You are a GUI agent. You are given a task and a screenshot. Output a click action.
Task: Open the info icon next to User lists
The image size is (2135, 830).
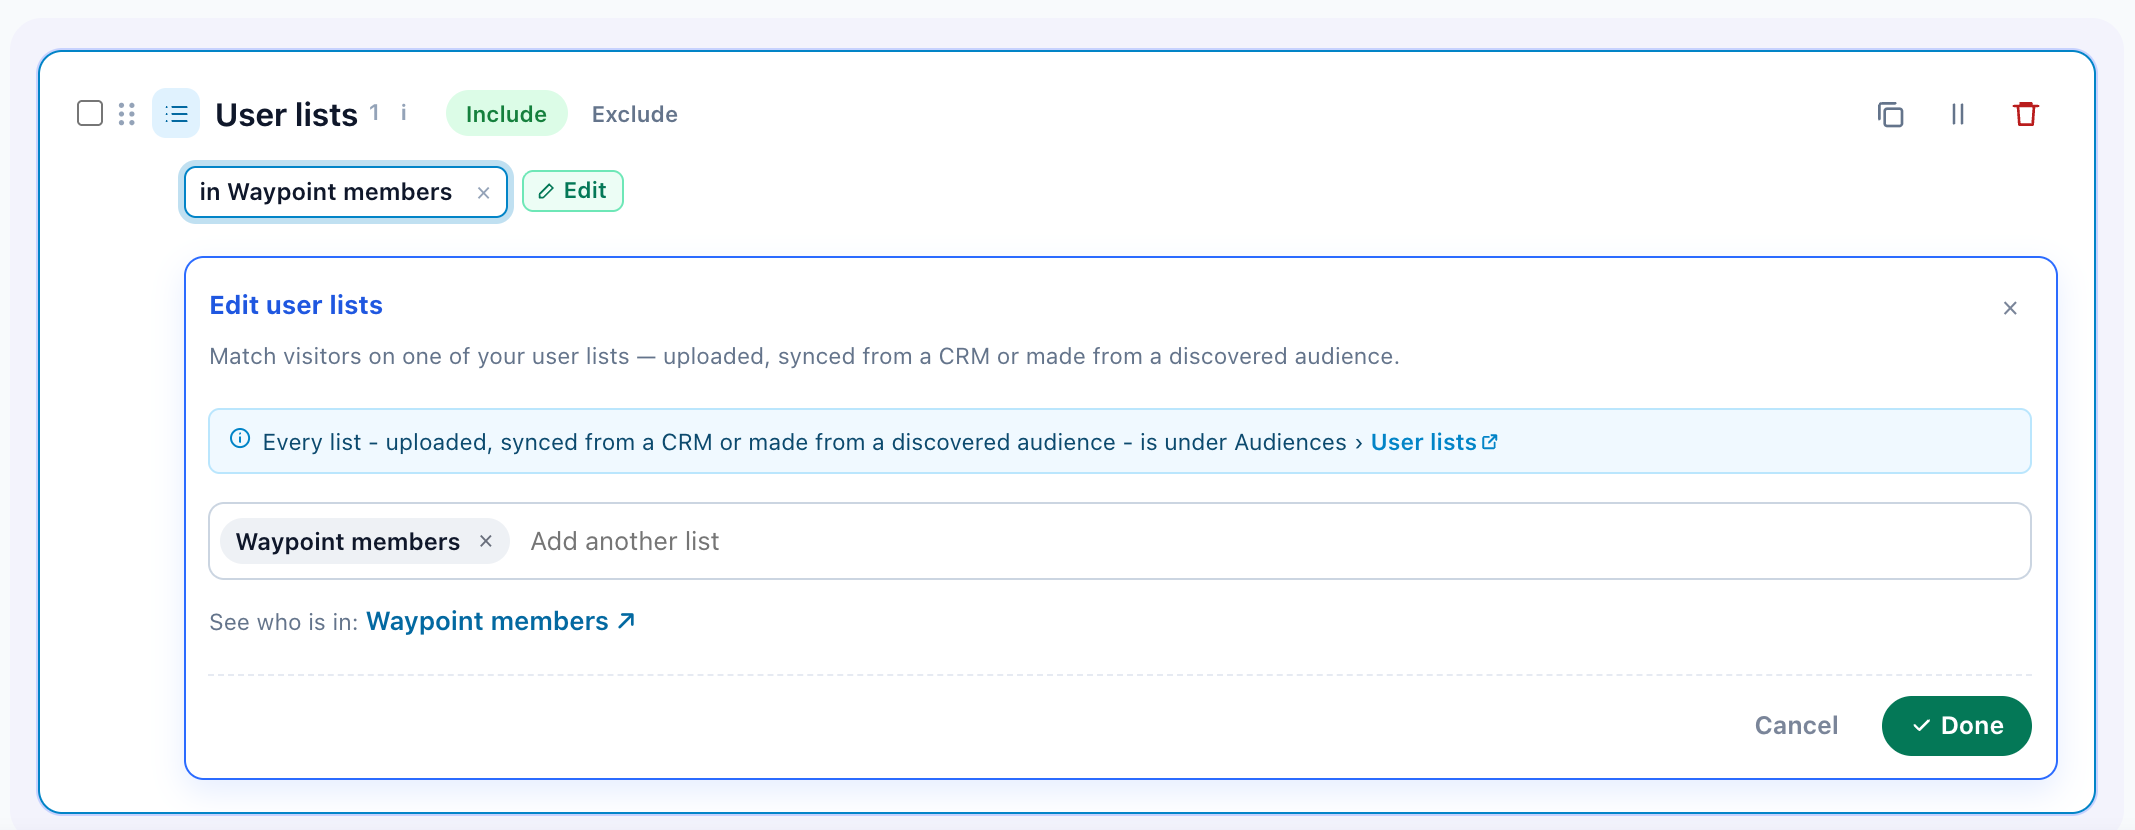click(403, 112)
